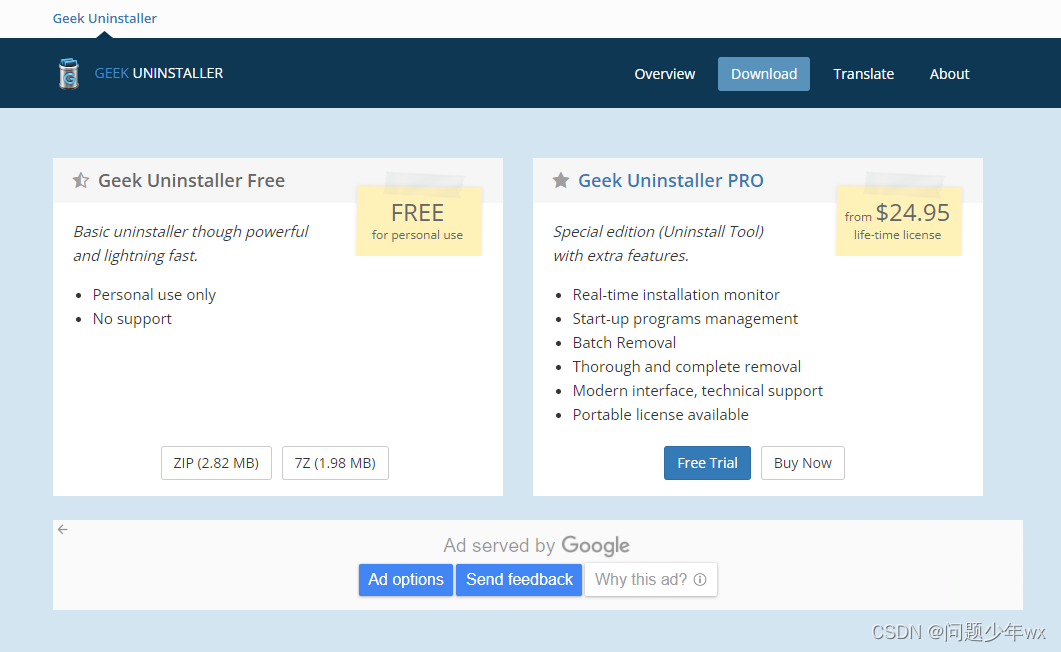Download the 7Z (1.98 MB) package
This screenshot has height=652, width=1061.
pos(335,463)
